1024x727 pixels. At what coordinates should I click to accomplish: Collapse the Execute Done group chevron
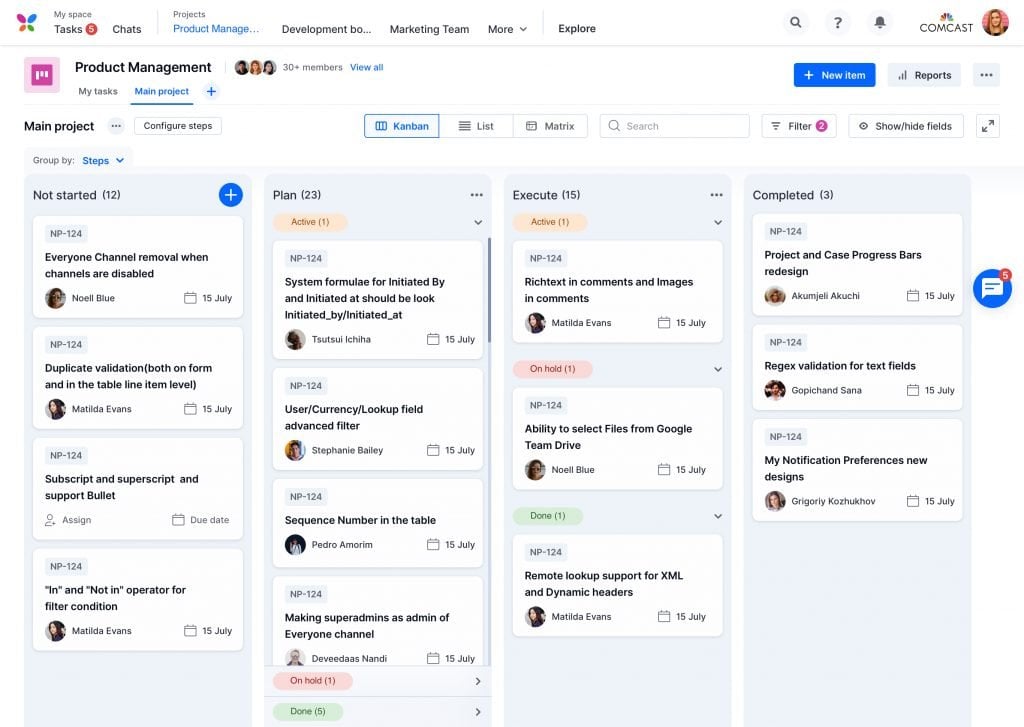pos(718,516)
